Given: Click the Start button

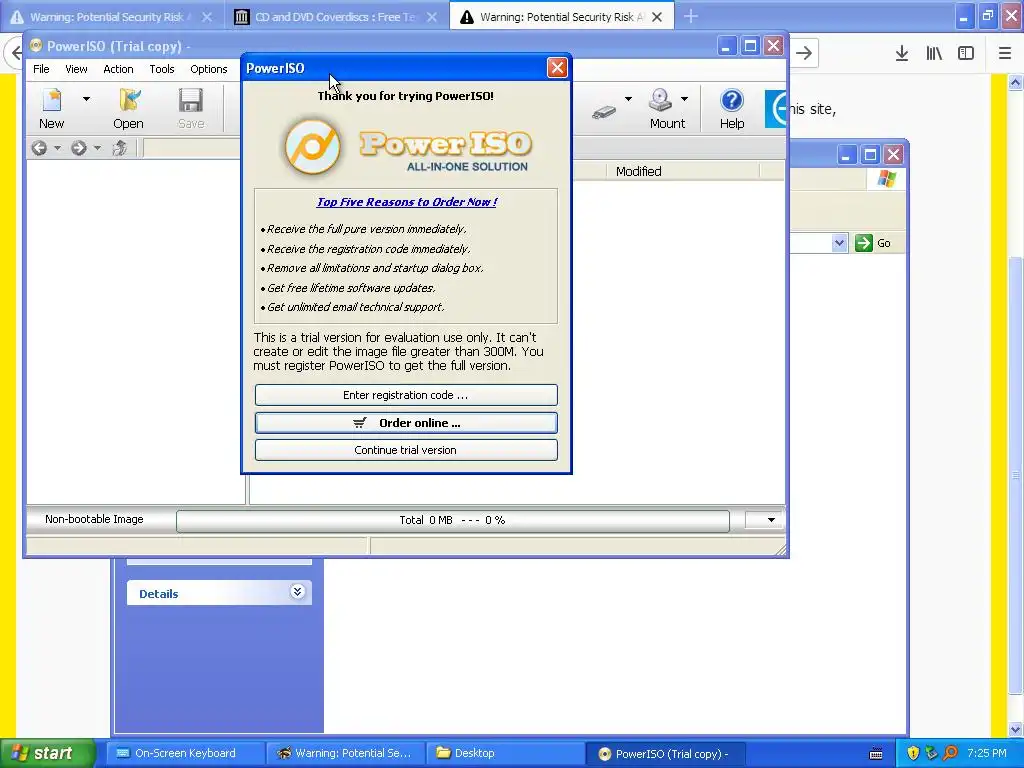Looking at the screenshot, I should (47, 754).
